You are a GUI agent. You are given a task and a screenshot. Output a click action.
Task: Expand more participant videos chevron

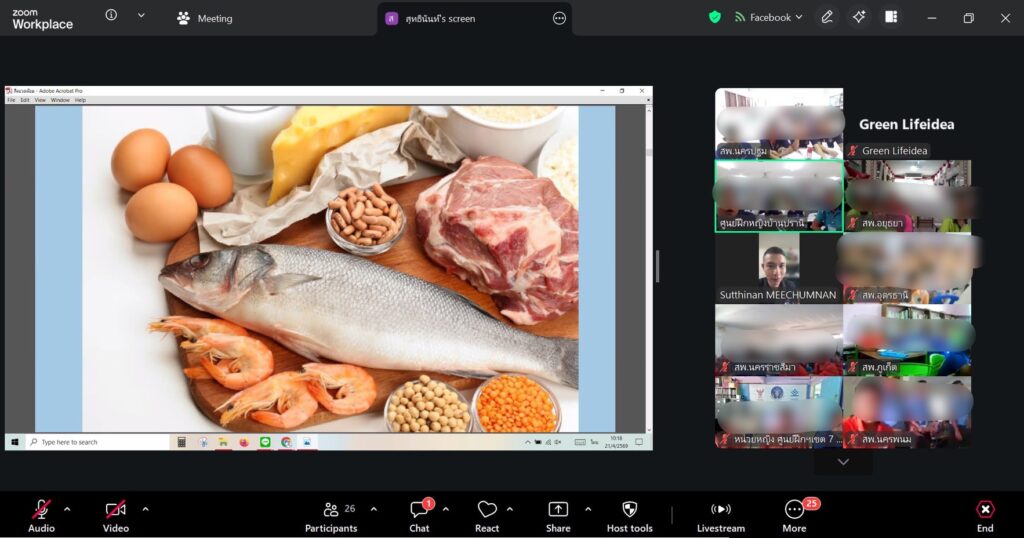[x=843, y=462]
